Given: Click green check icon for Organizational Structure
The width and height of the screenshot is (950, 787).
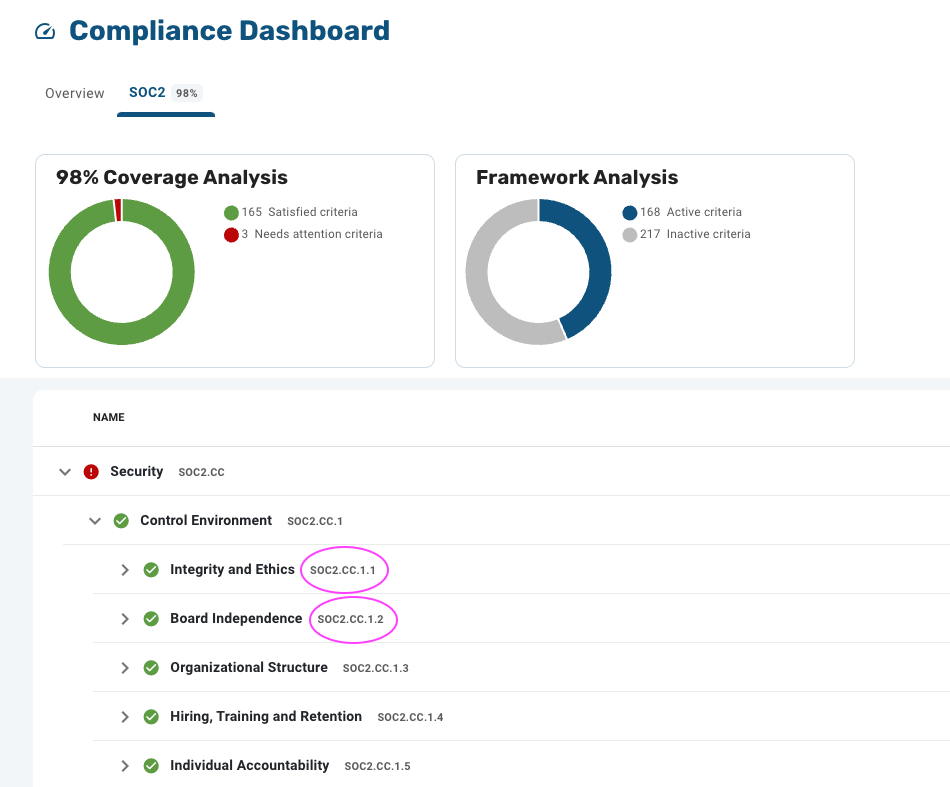Looking at the screenshot, I should coord(151,668).
